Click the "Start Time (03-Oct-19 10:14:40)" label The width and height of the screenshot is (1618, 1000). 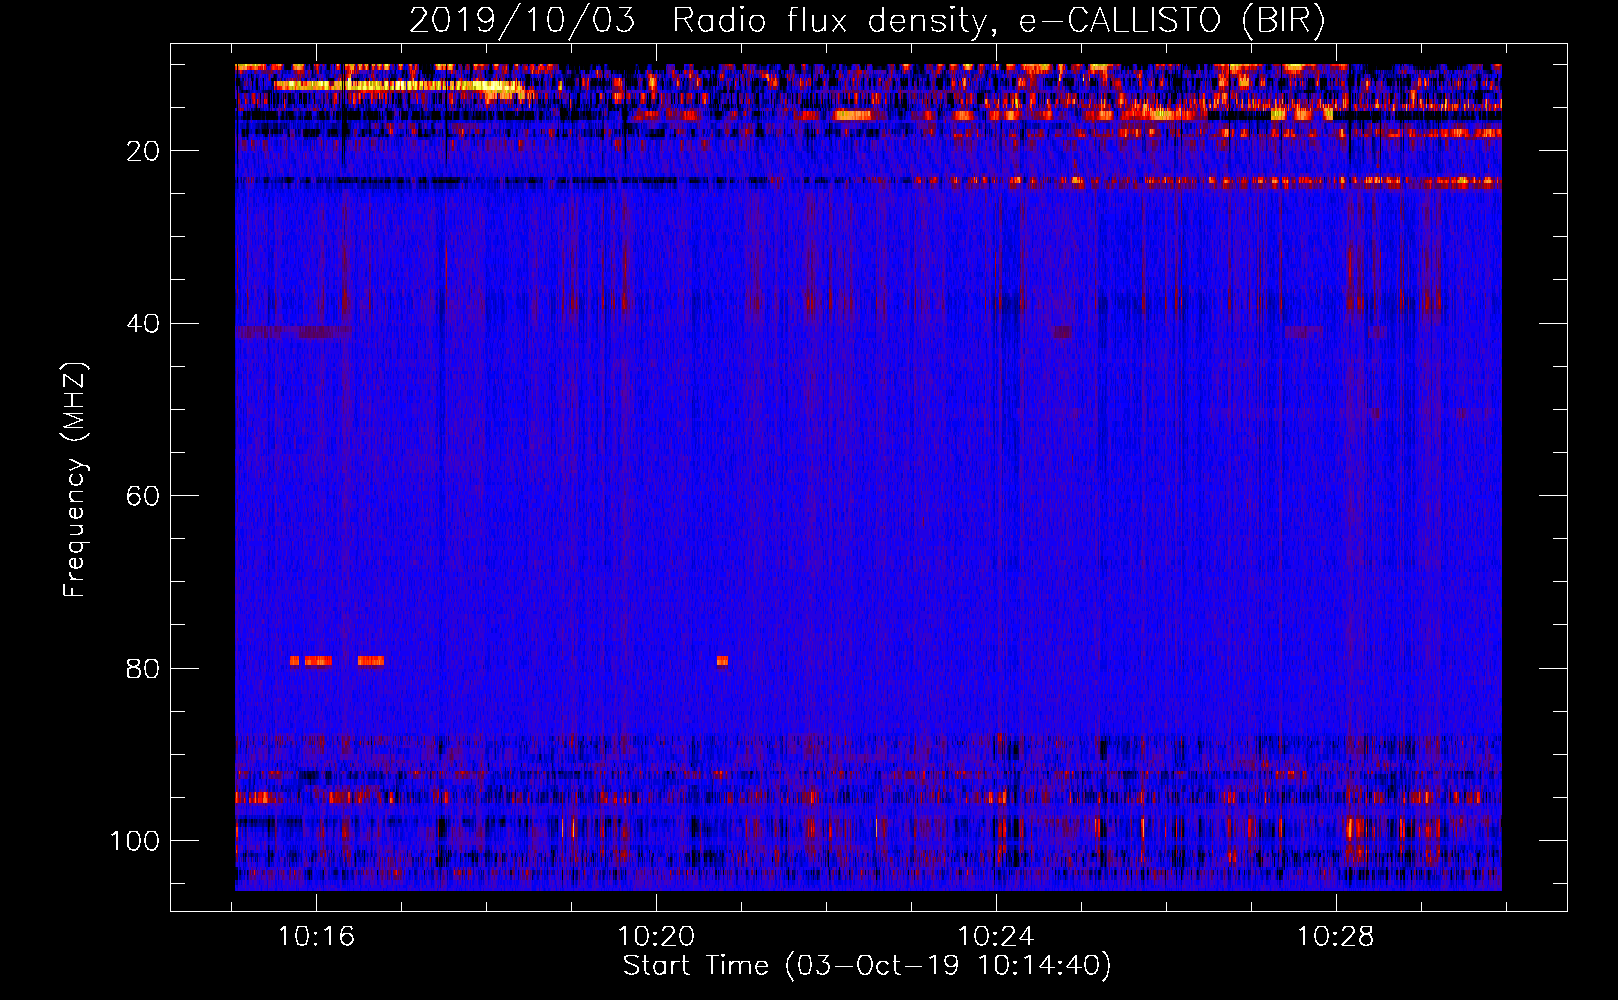(x=867, y=966)
